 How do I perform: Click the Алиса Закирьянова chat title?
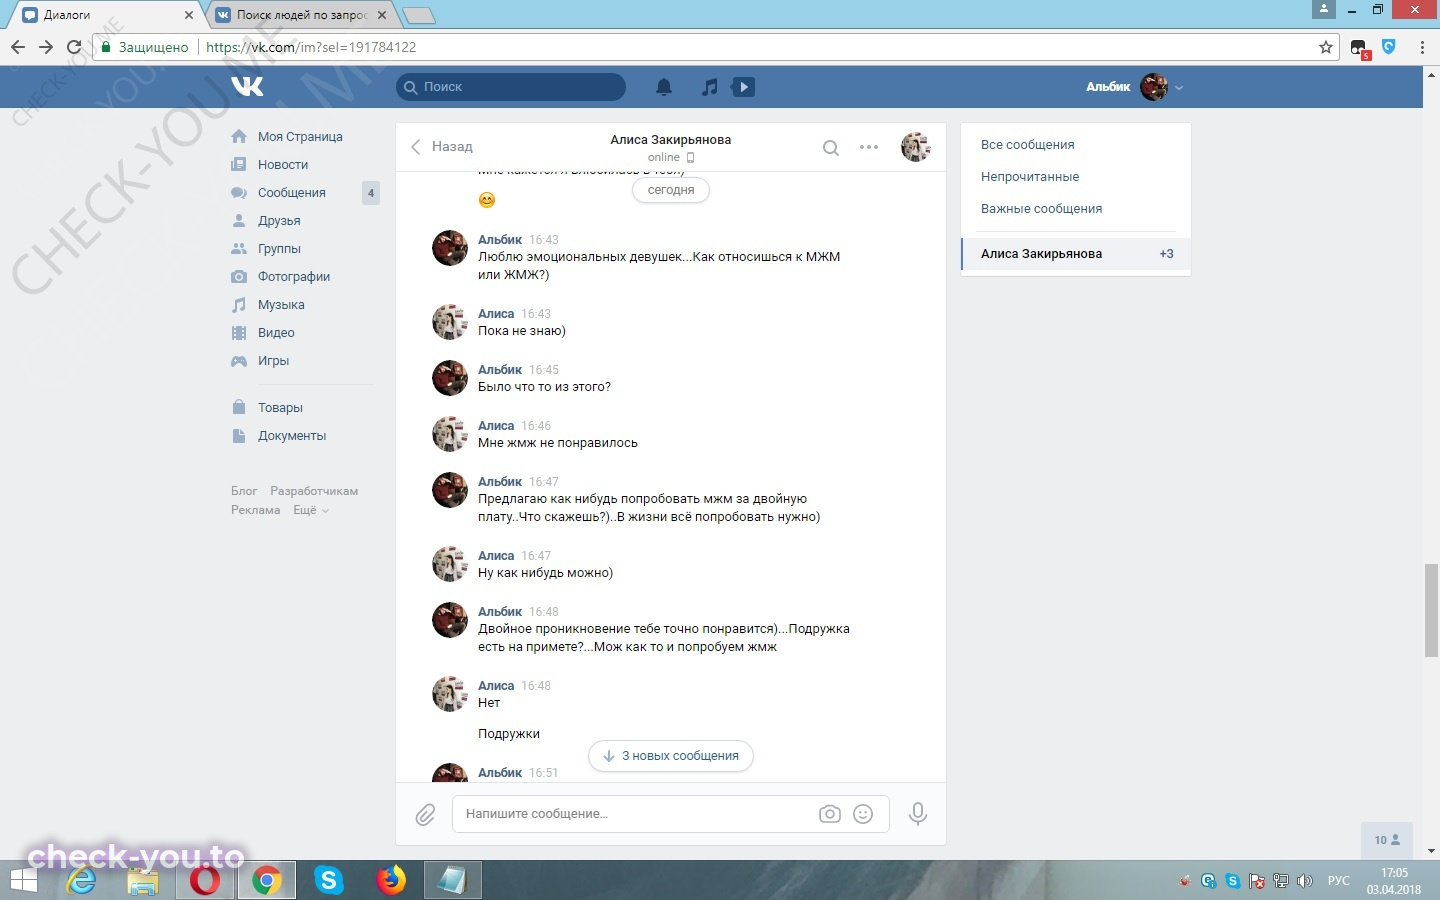[x=670, y=140]
